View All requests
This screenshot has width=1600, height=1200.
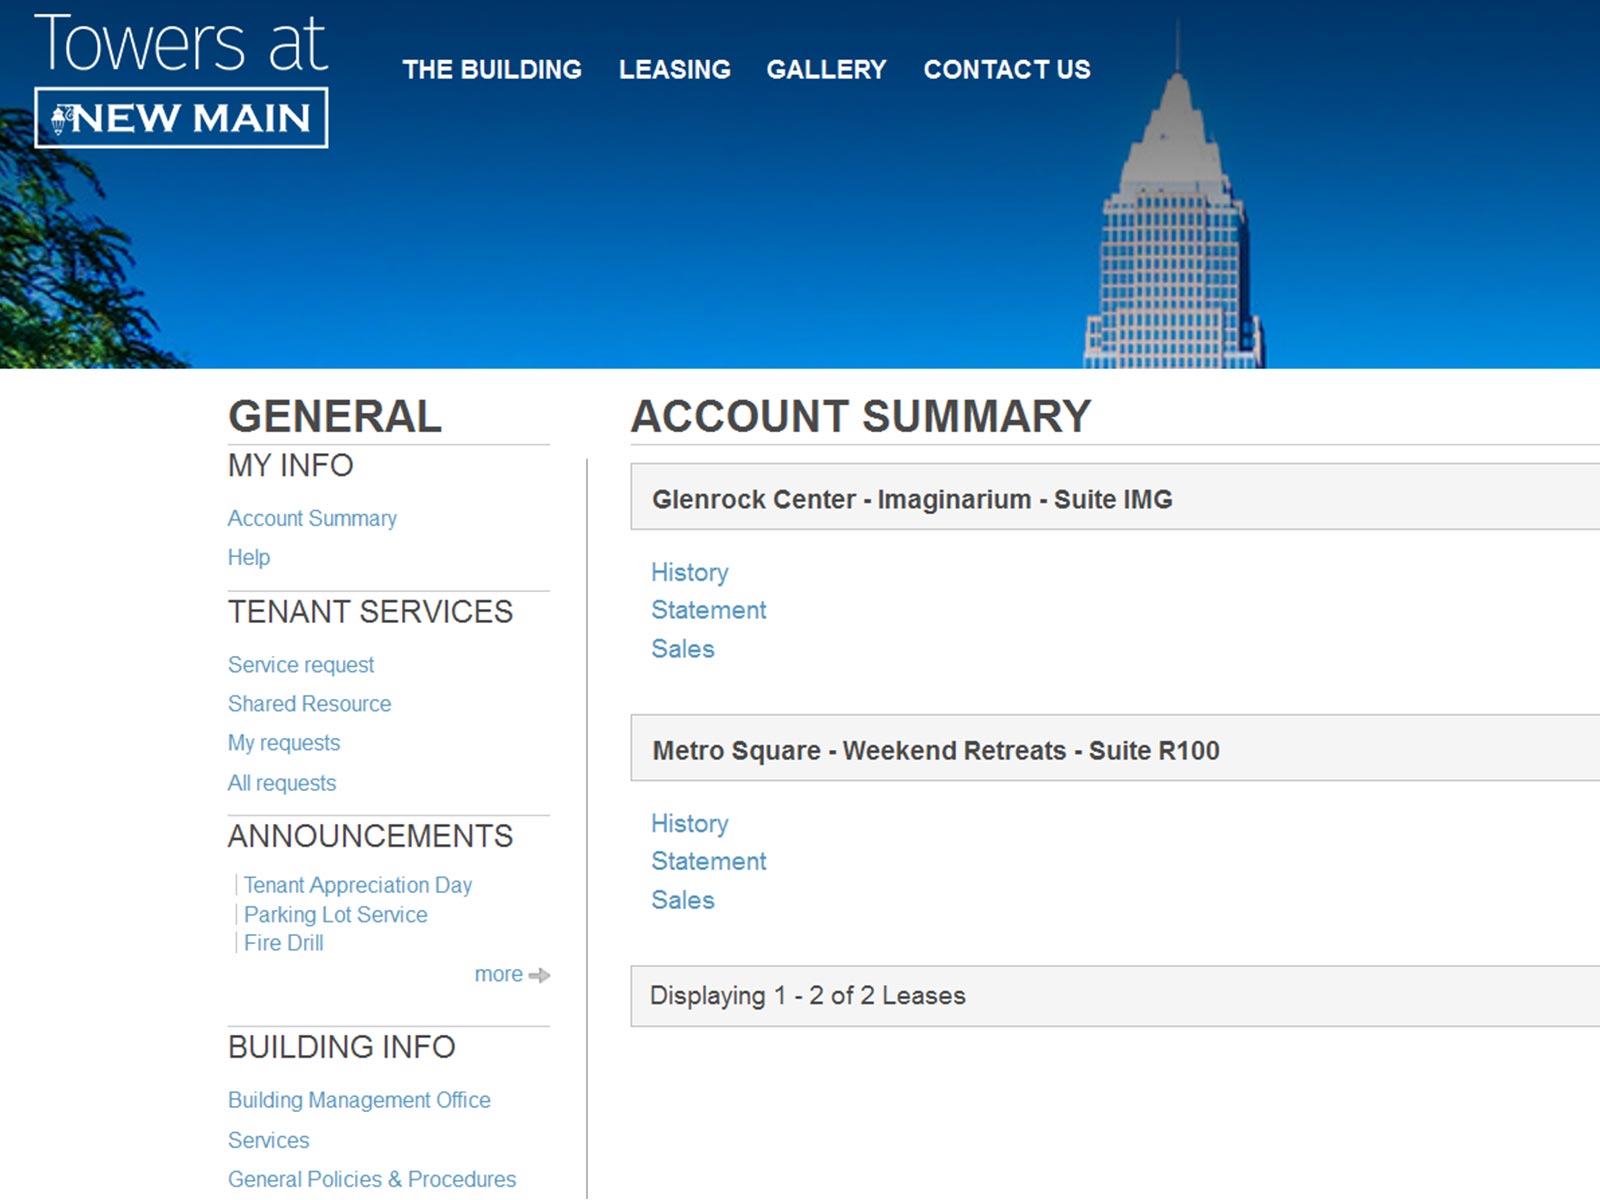[282, 783]
